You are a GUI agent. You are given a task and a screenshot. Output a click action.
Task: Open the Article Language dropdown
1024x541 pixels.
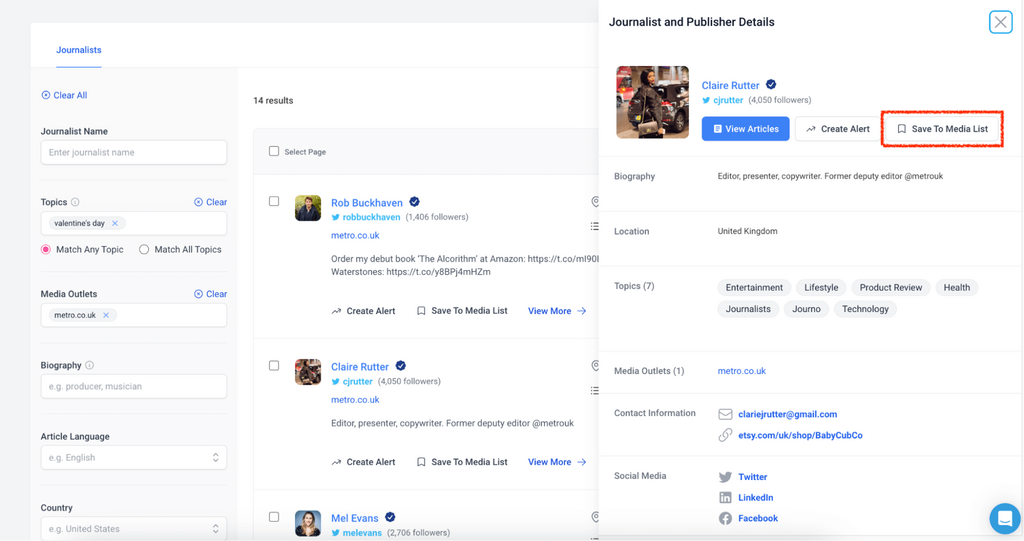tap(134, 457)
